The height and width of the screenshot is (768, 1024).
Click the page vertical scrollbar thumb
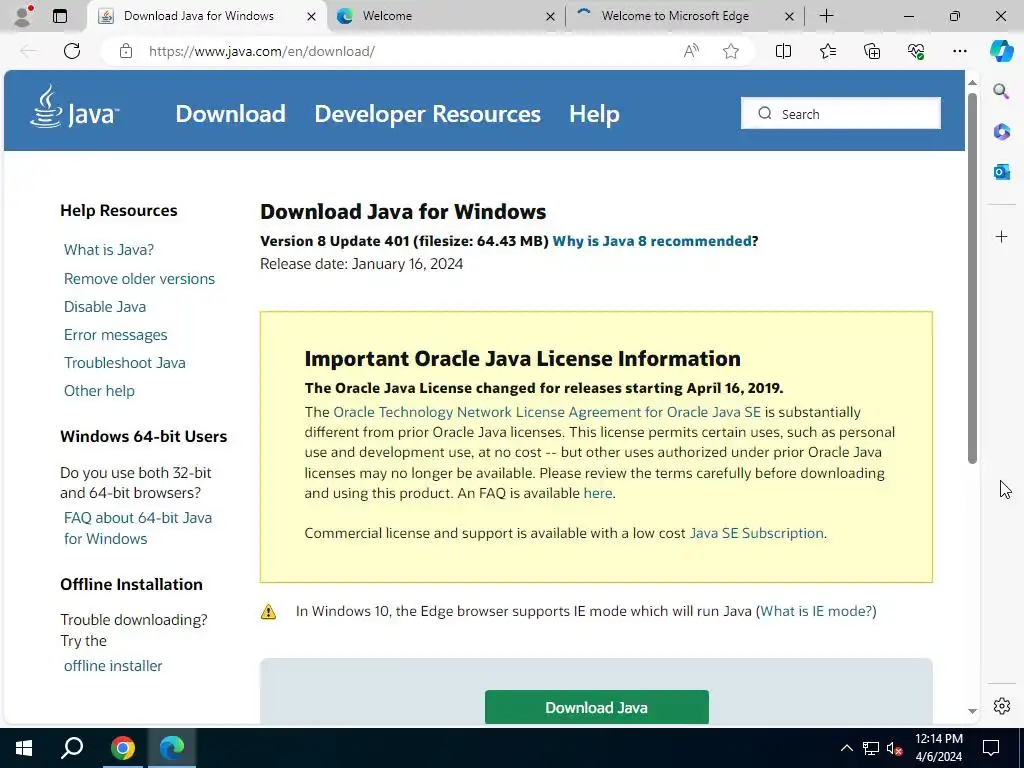pyautogui.click(x=972, y=279)
